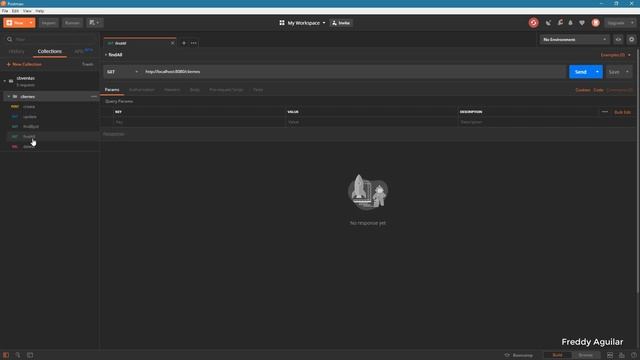Click the query param Key input cell
Screen dimensions: 640x360
pyautogui.click(x=199, y=122)
